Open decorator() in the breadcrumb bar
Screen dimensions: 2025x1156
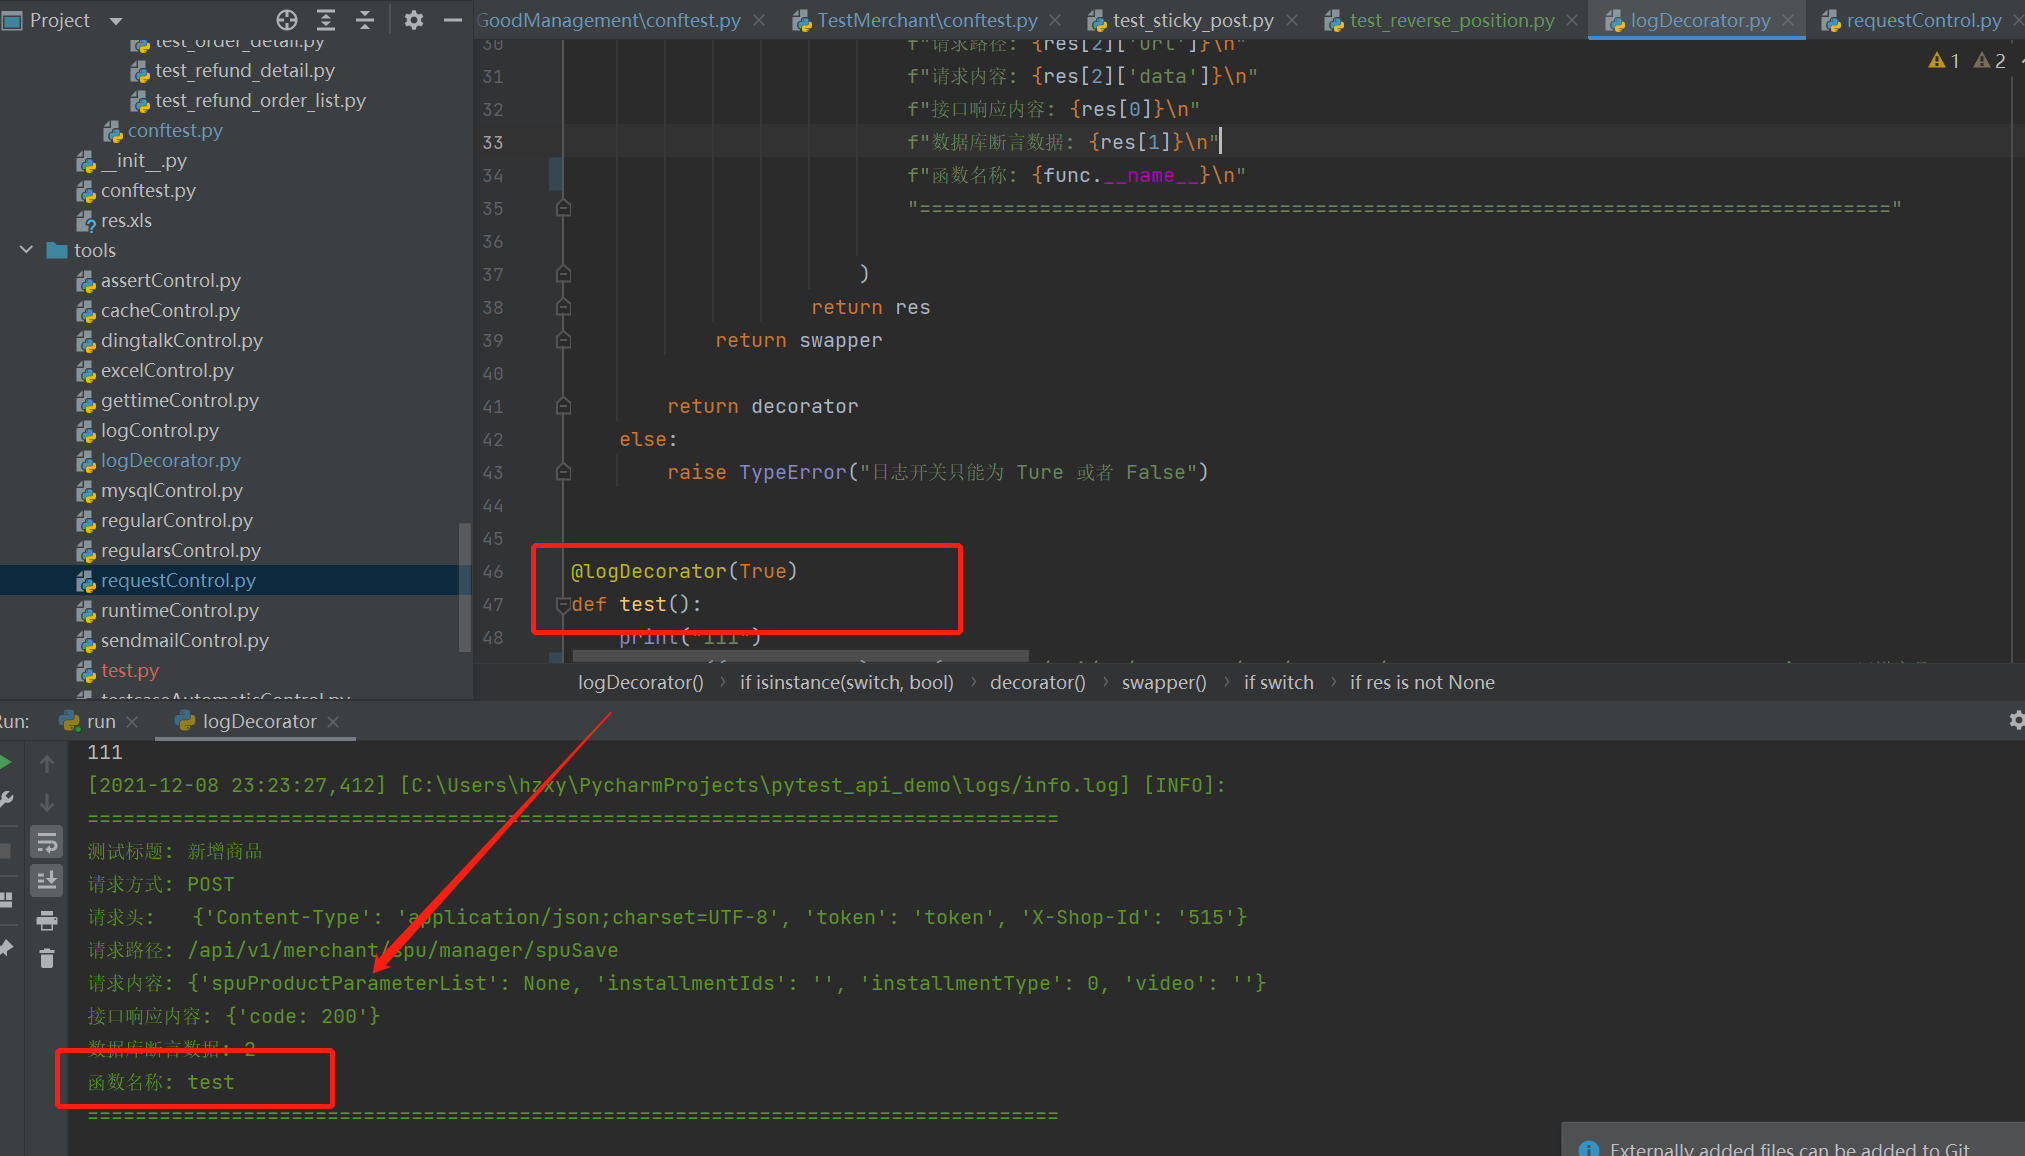[x=1037, y=682]
